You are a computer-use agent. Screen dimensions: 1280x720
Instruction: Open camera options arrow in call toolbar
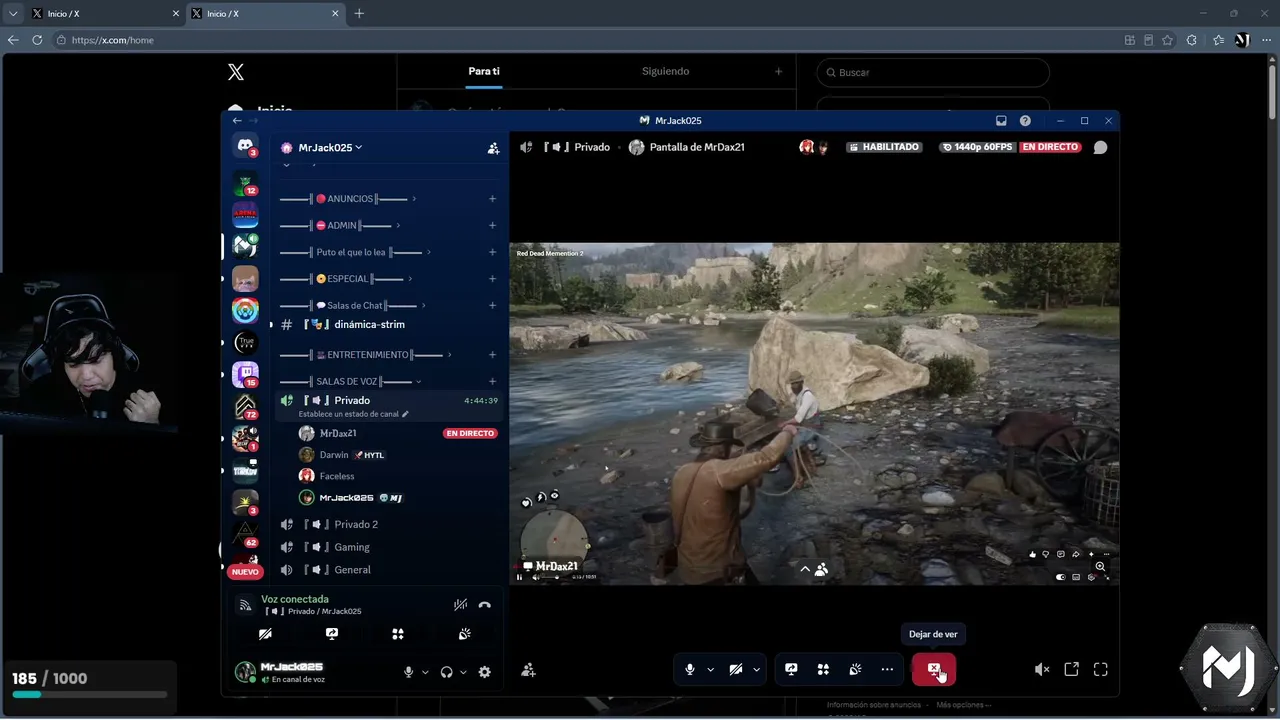[x=757, y=670]
